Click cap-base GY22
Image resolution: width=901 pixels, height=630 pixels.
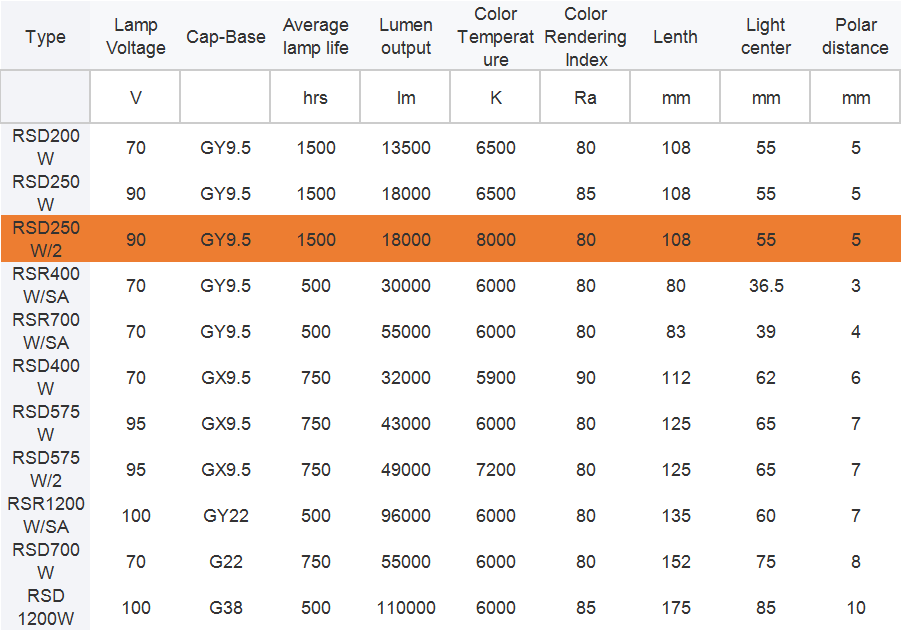click(226, 516)
